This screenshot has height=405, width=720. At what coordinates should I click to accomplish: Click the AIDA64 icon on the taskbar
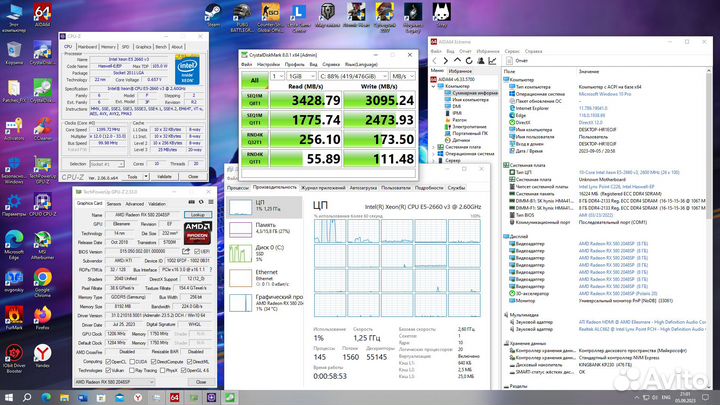pyautogui.click(x=174, y=397)
